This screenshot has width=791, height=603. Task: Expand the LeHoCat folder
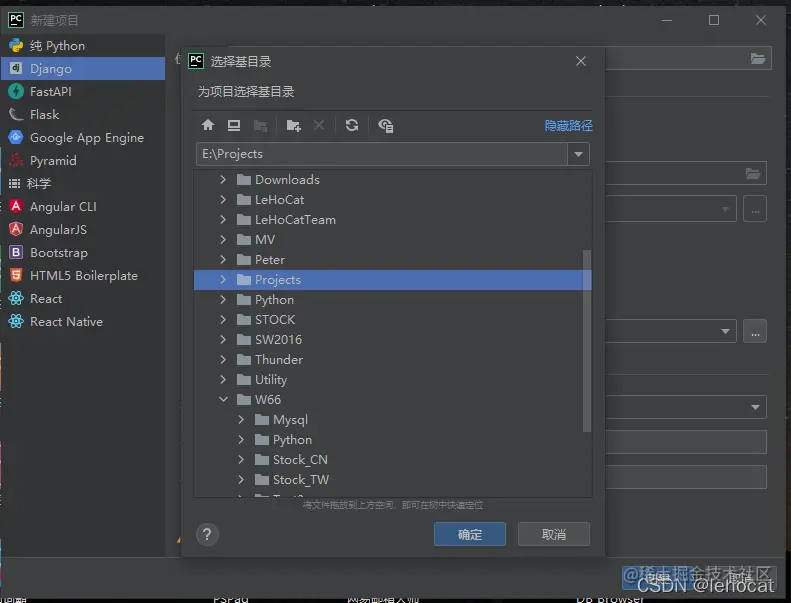pyautogui.click(x=223, y=200)
